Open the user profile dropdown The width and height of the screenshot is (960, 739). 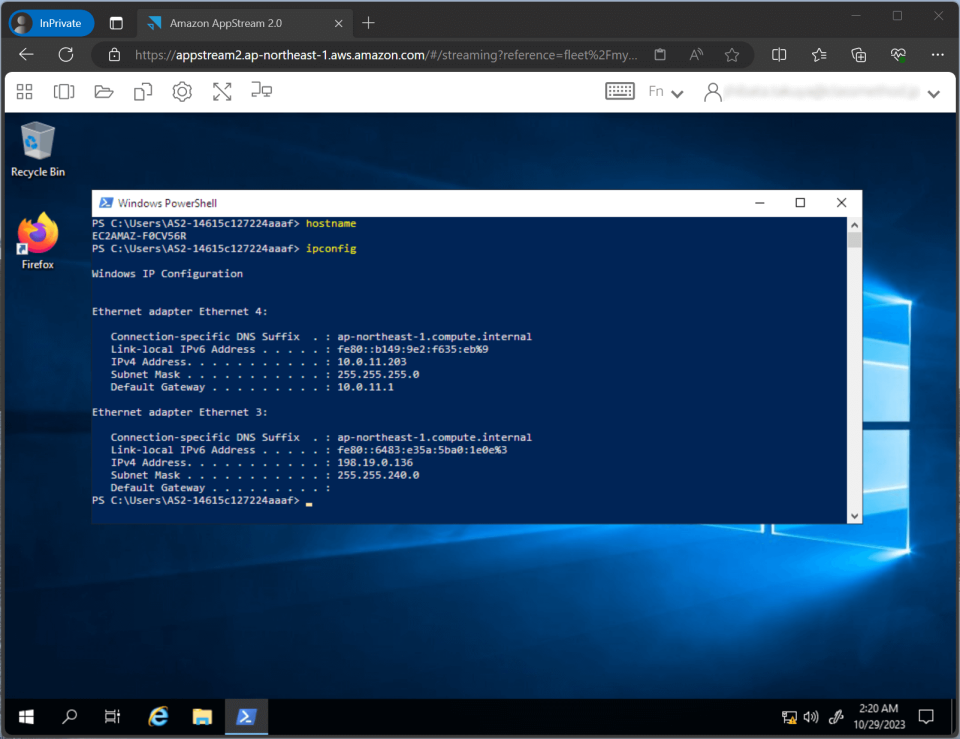click(x=712, y=91)
